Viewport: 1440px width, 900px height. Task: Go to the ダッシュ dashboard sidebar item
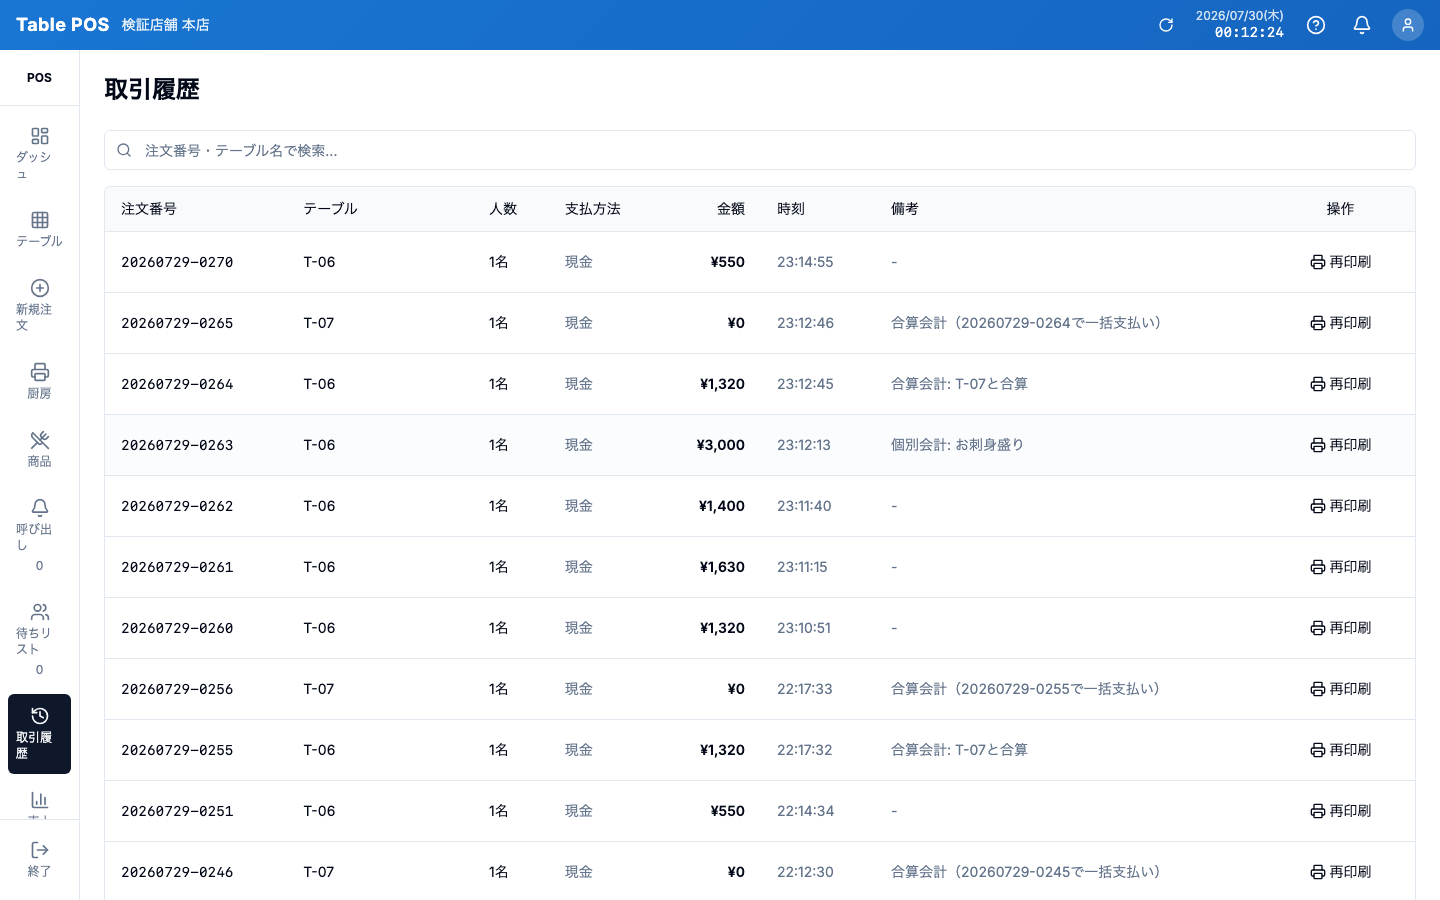pyautogui.click(x=39, y=154)
